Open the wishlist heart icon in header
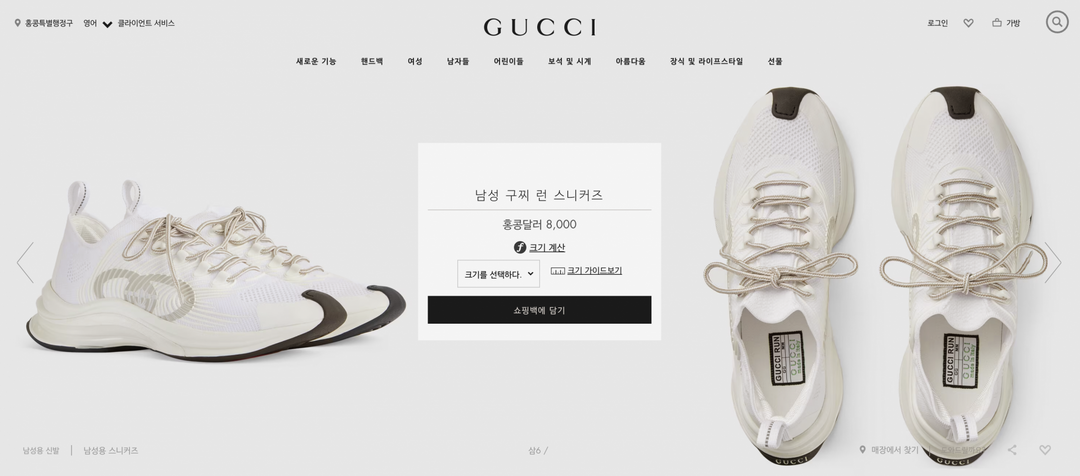This screenshot has height=476, width=1080. tap(968, 23)
